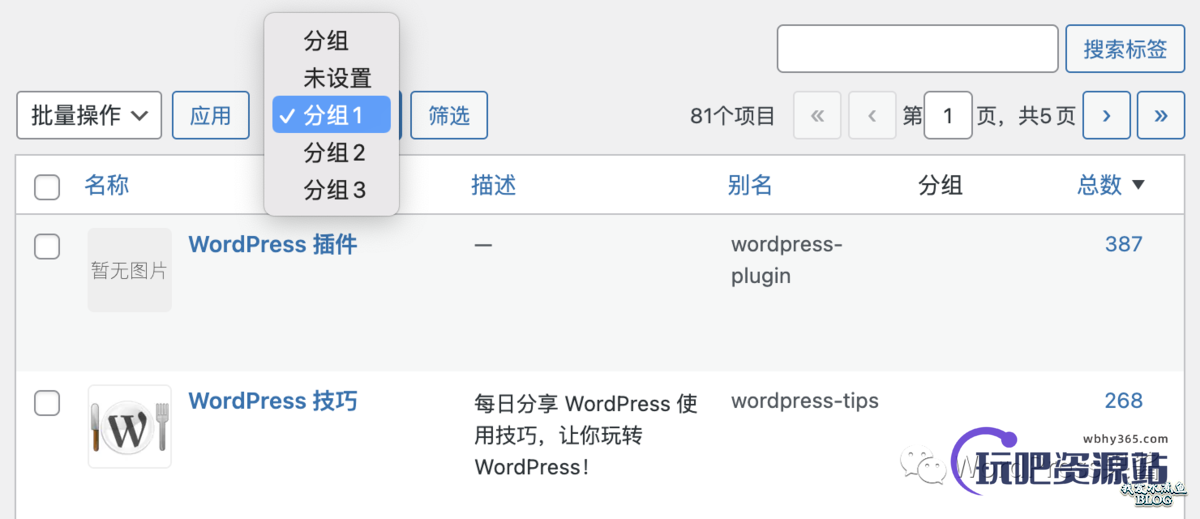This screenshot has height=519, width=1200.
Task: Click the 搜索标签 search tags button
Action: click(1125, 49)
